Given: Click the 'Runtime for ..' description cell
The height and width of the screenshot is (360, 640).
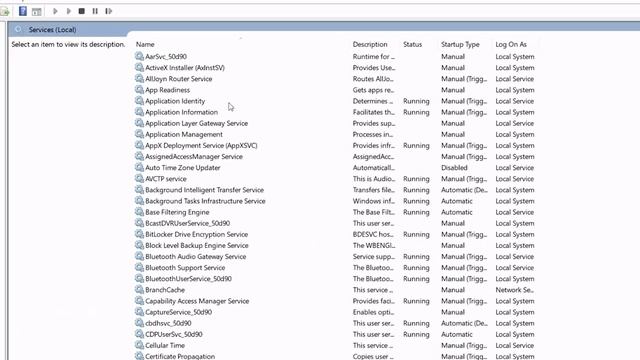Looking at the screenshot, I should click(373, 56).
